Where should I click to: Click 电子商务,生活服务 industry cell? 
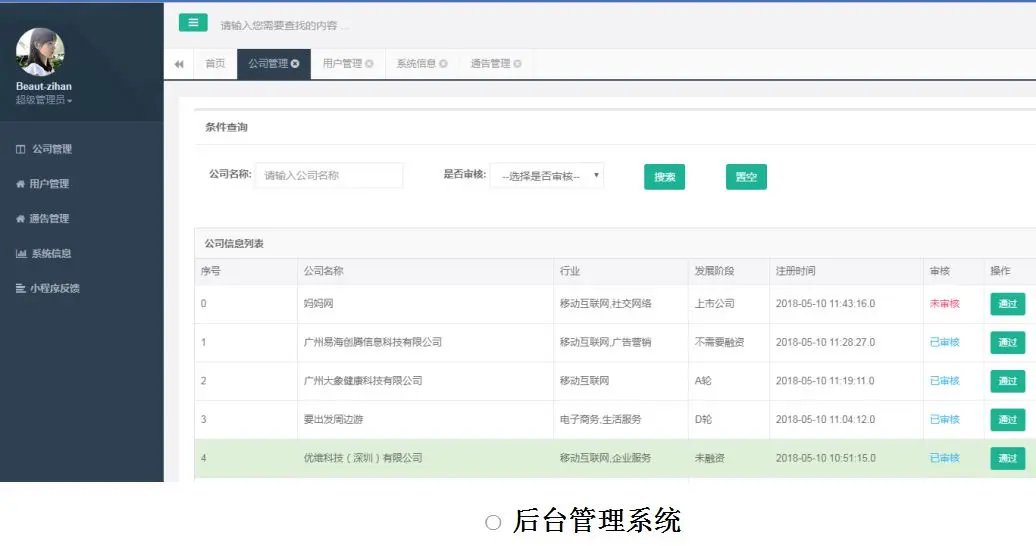[x=600, y=420]
